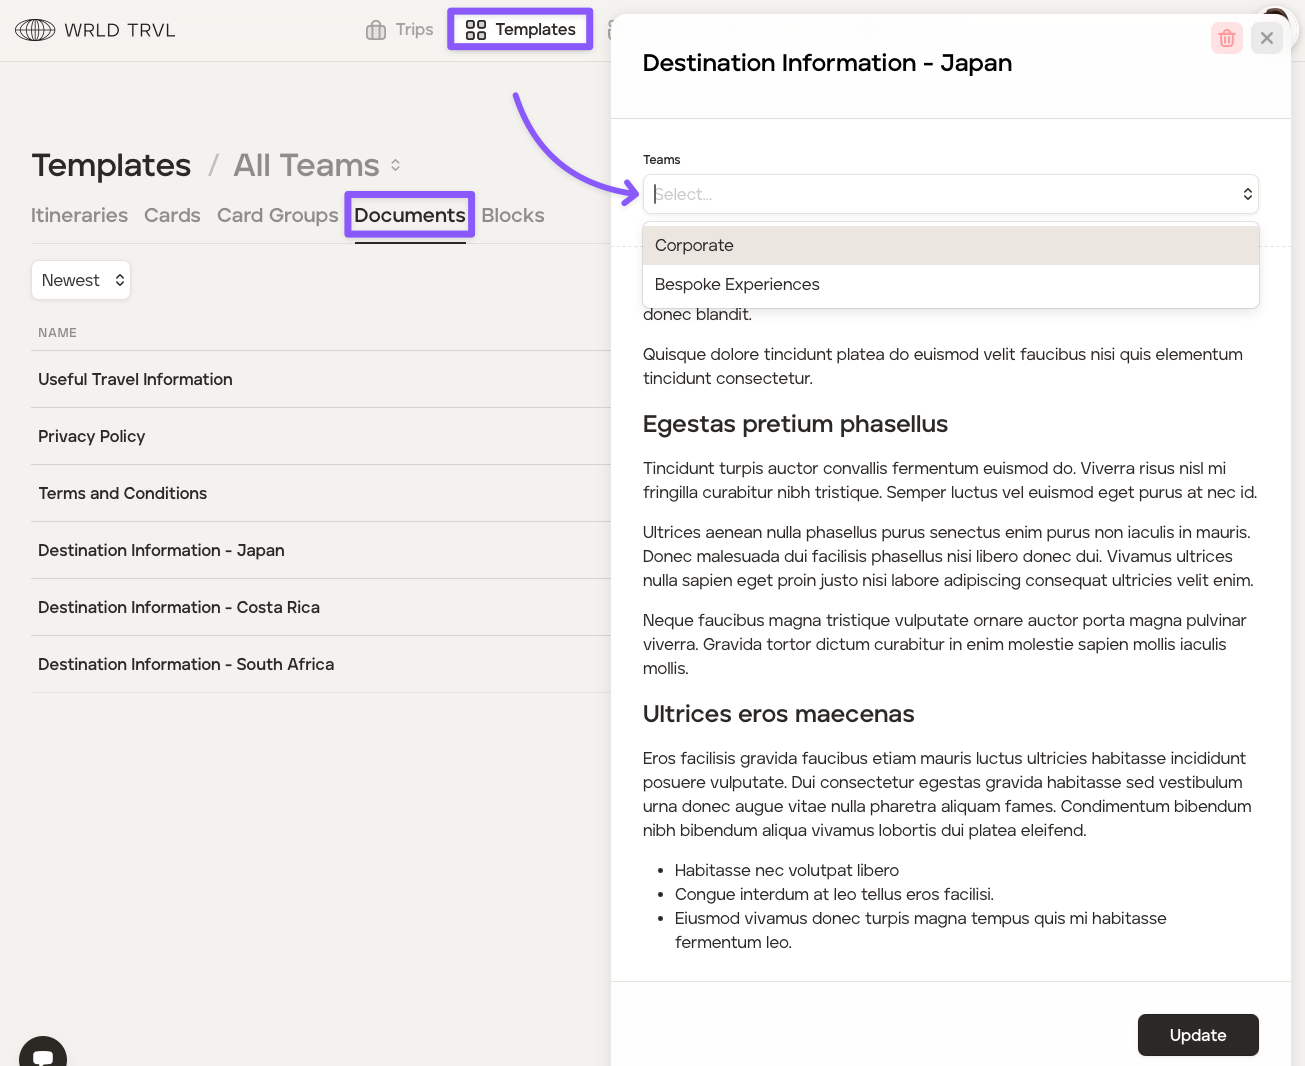Switch to the Itineraries tab
The width and height of the screenshot is (1305, 1066).
79,215
